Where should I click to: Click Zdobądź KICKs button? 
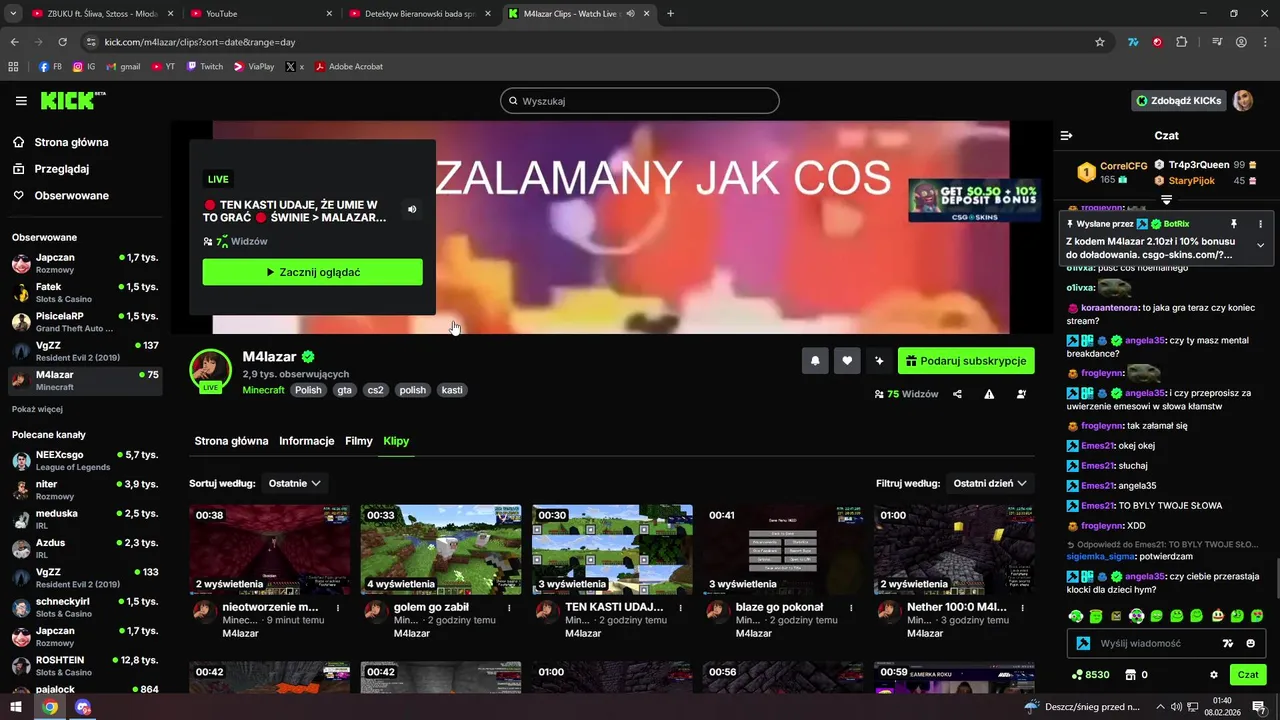coord(1179,101)
